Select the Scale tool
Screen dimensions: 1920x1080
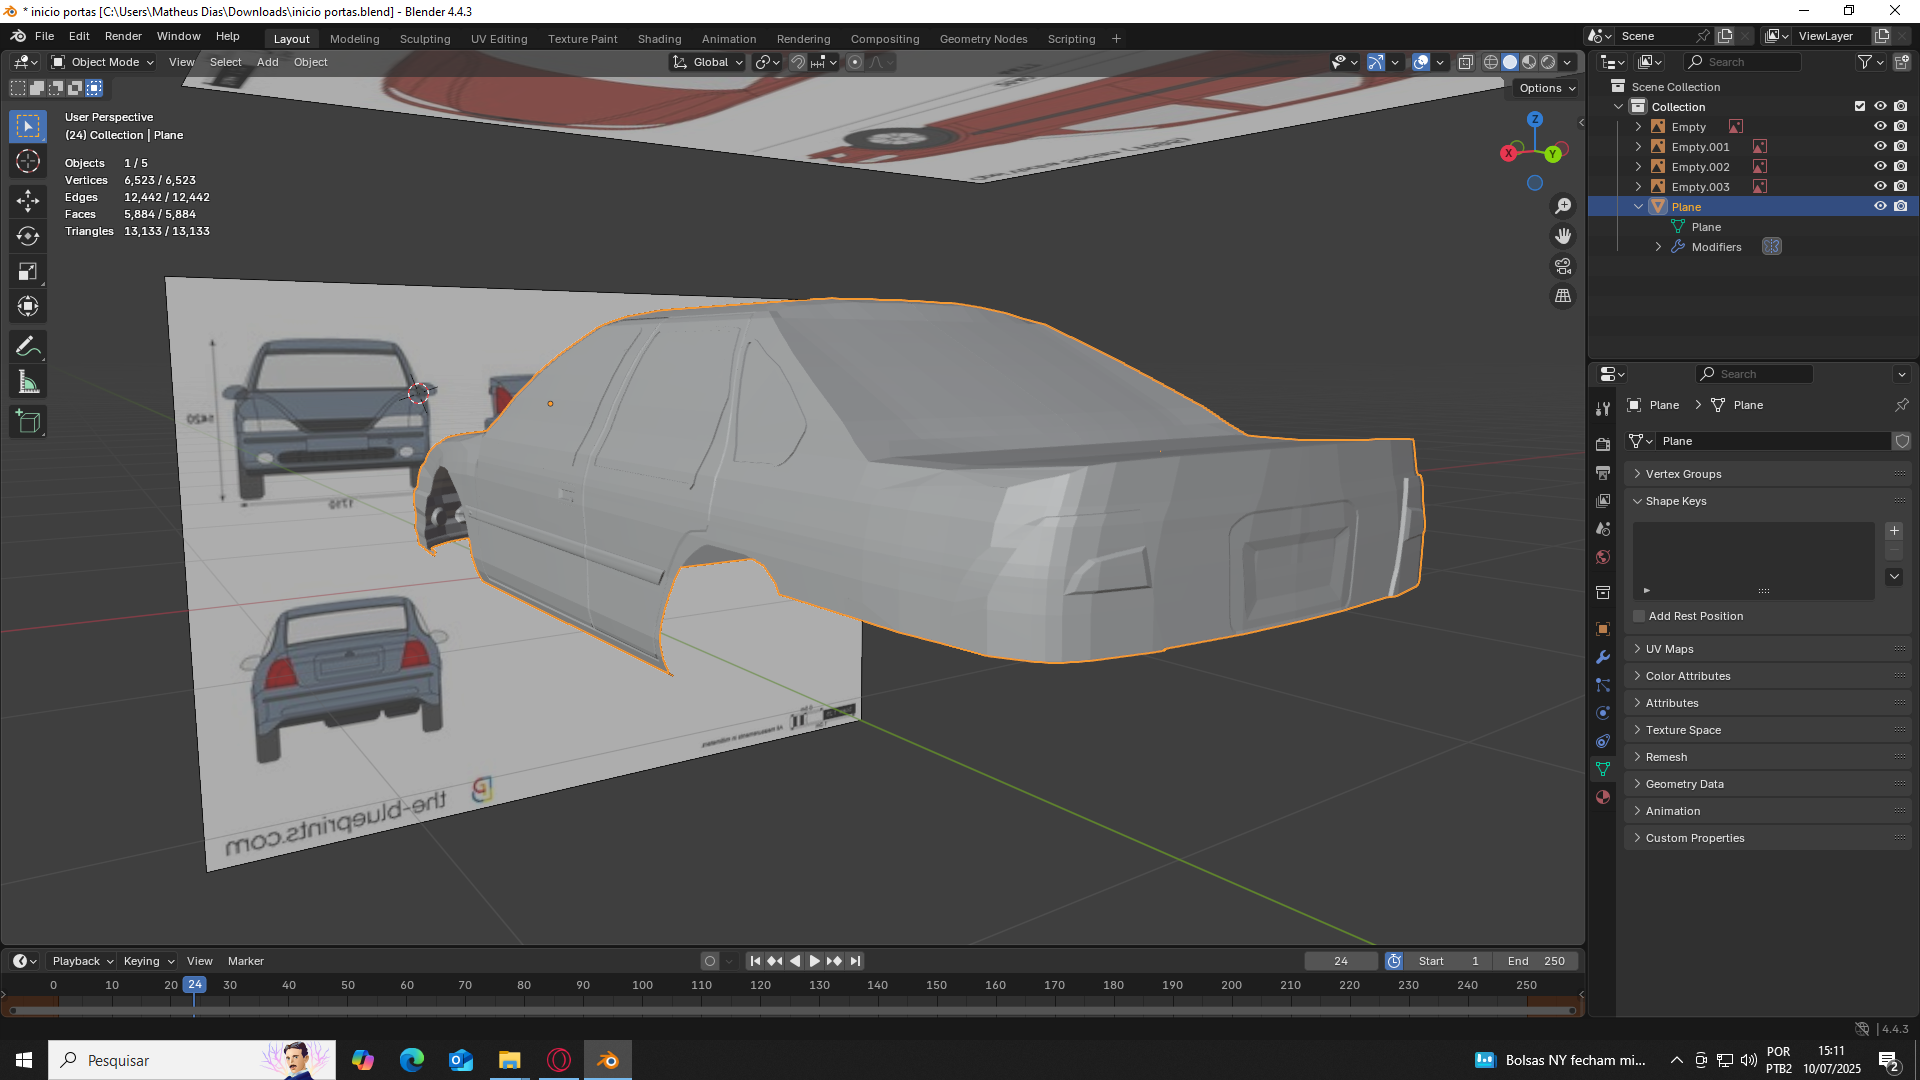point(28,272)
